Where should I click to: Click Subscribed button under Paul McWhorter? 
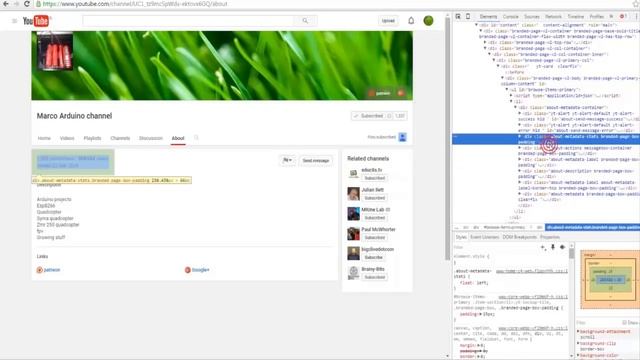374,238
